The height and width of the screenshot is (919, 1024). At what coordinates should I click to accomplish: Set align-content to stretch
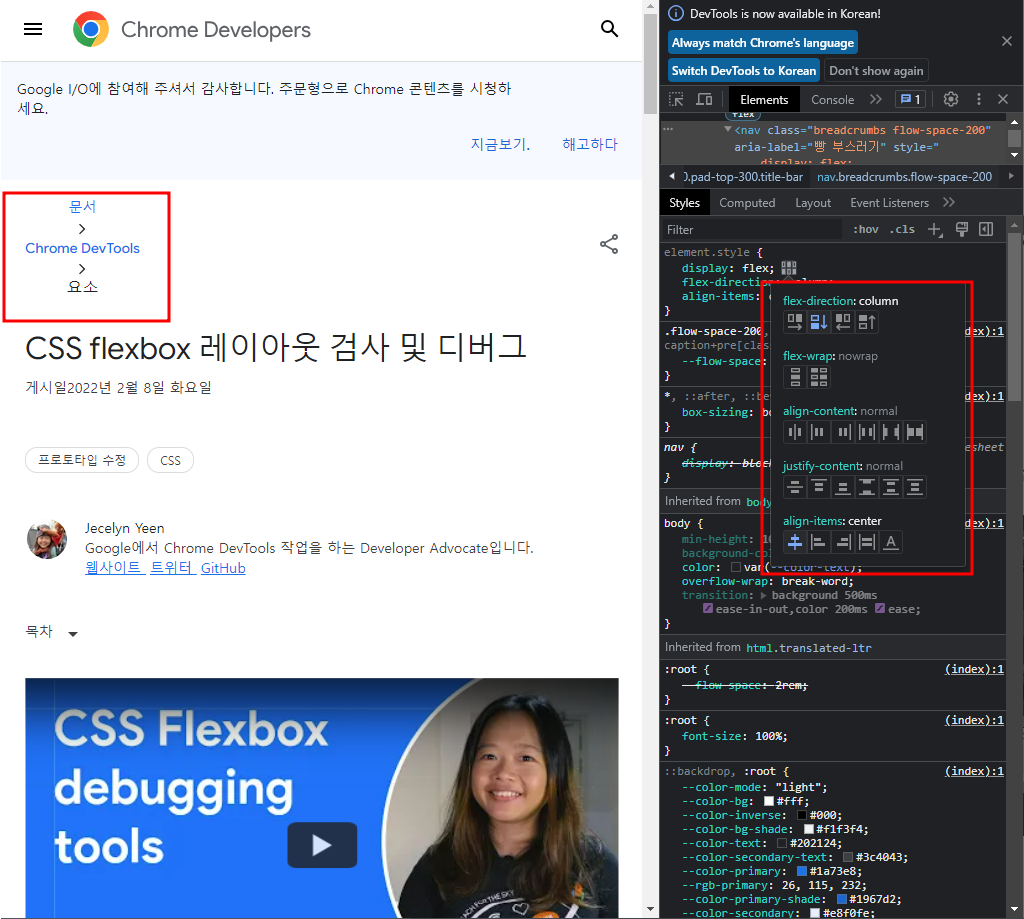tap(915, 432)
